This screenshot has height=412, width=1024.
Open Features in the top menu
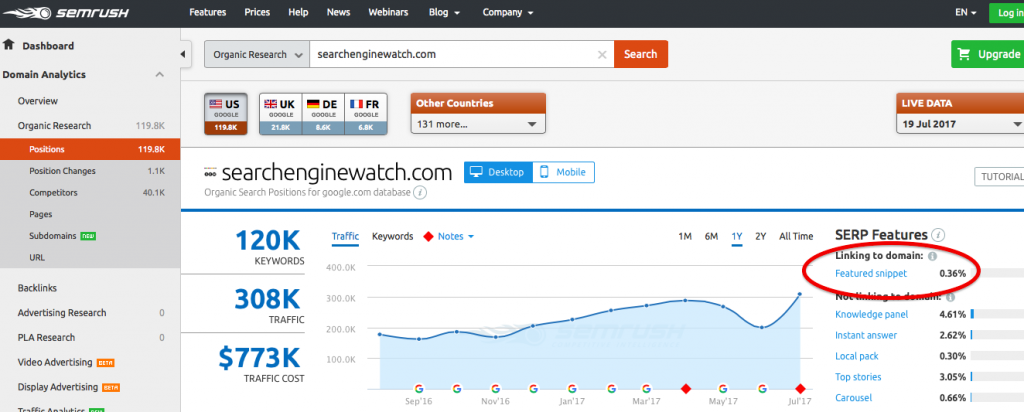[x=208, y=12]
